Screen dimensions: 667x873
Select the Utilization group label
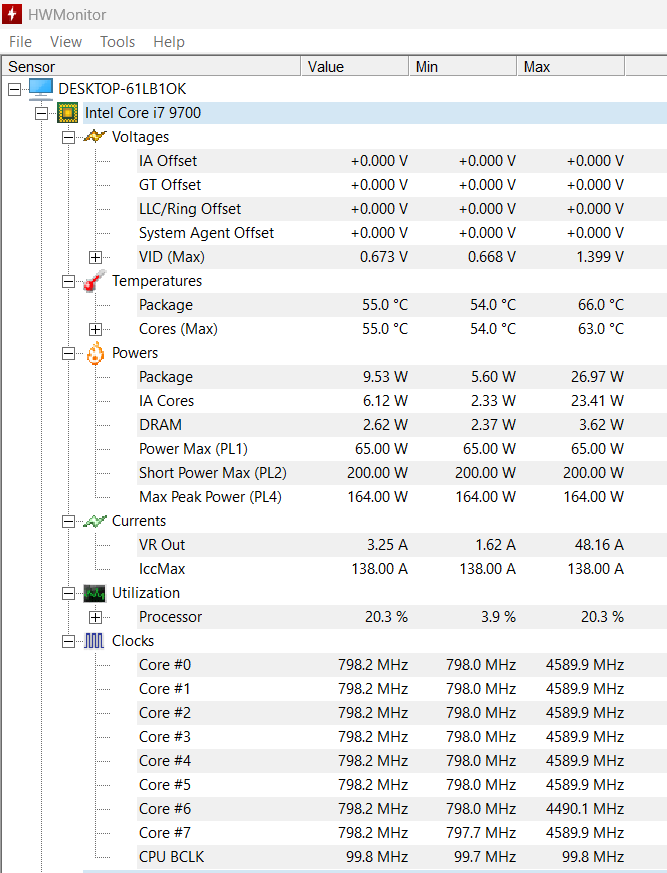pyautogui.click(x=146, y=593)
